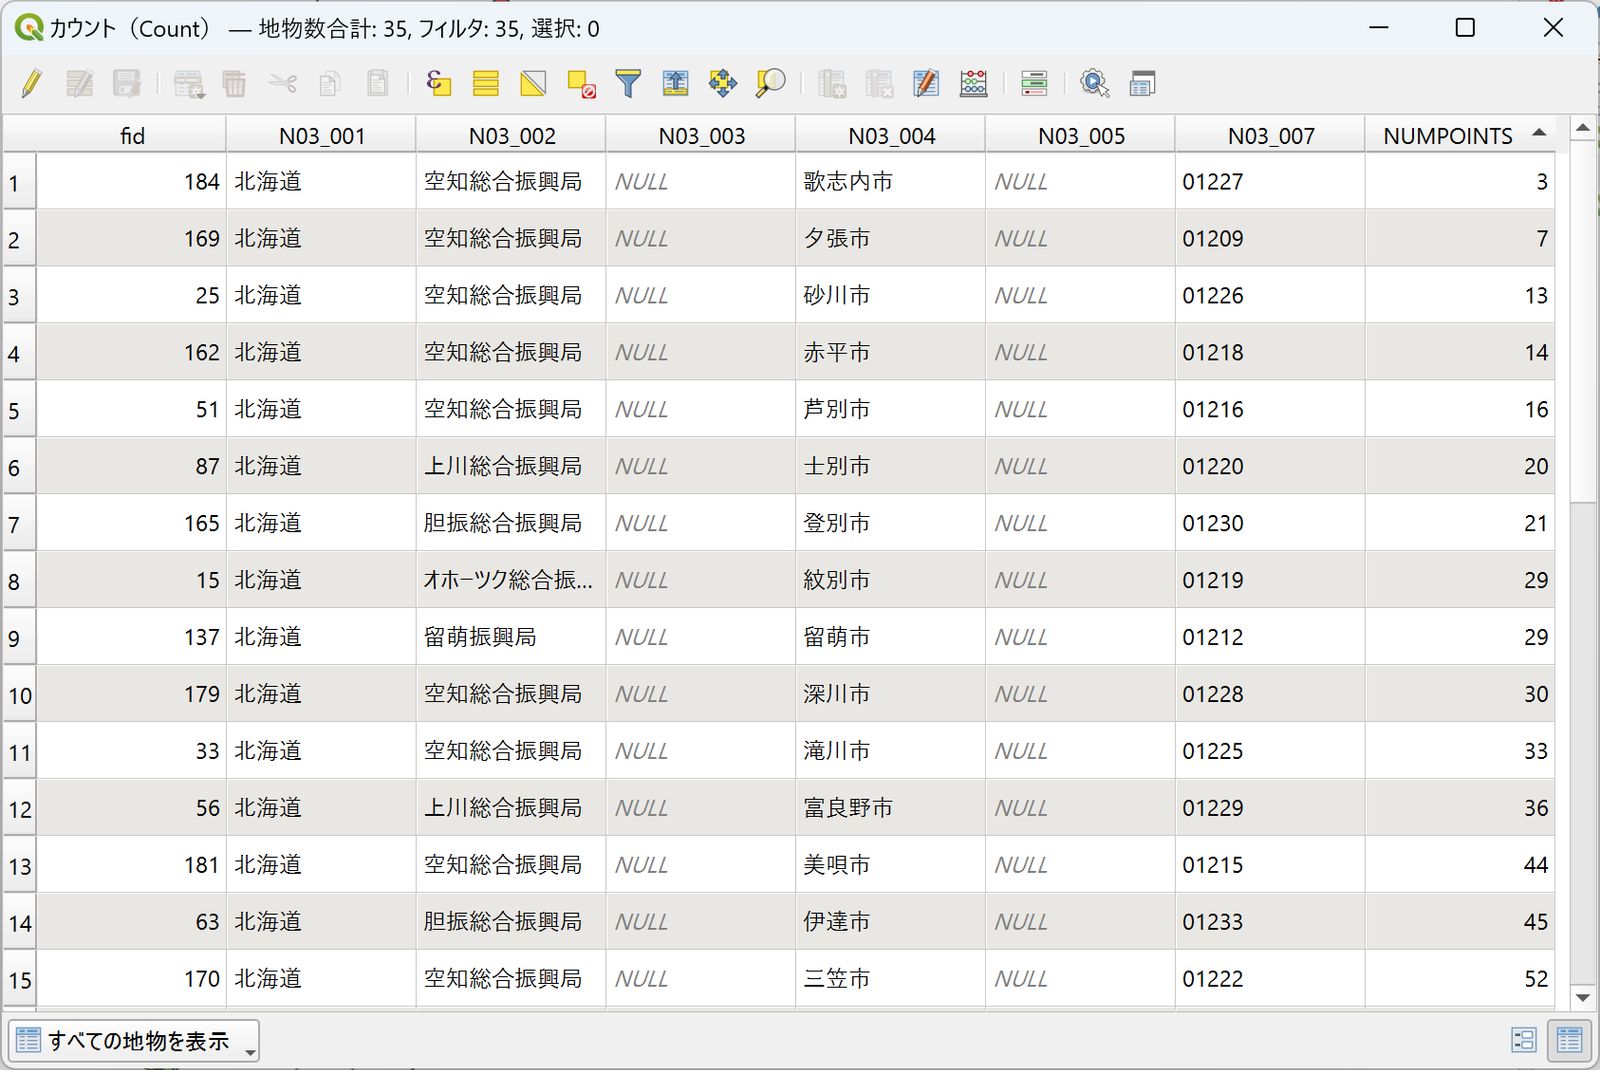Viewport: 1600px width, 1070px height.
Task: Select row header number 7
Action: 19,524
